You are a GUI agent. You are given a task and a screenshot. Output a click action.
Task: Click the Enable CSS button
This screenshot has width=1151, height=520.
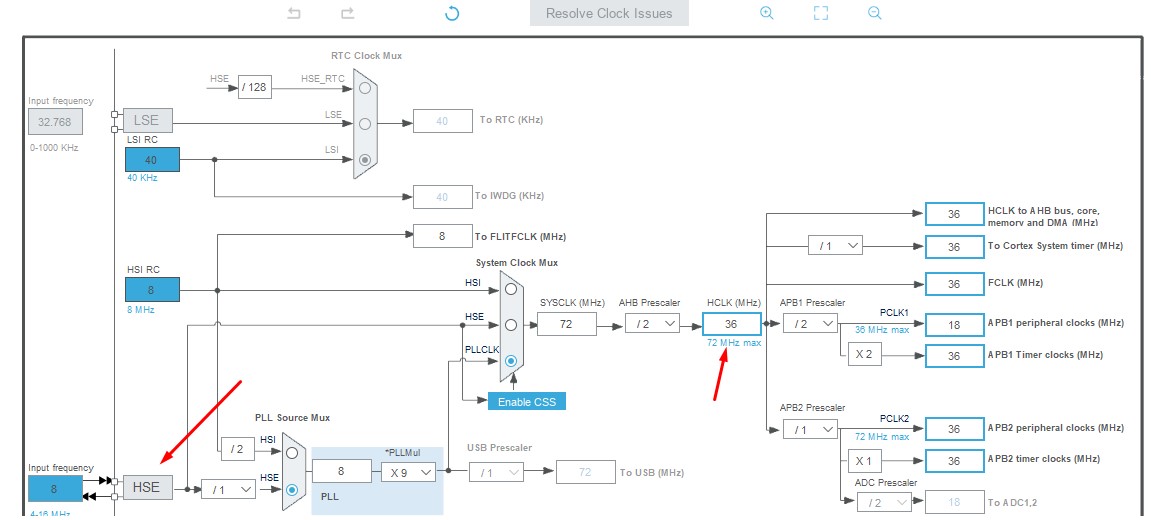point(526,401)
